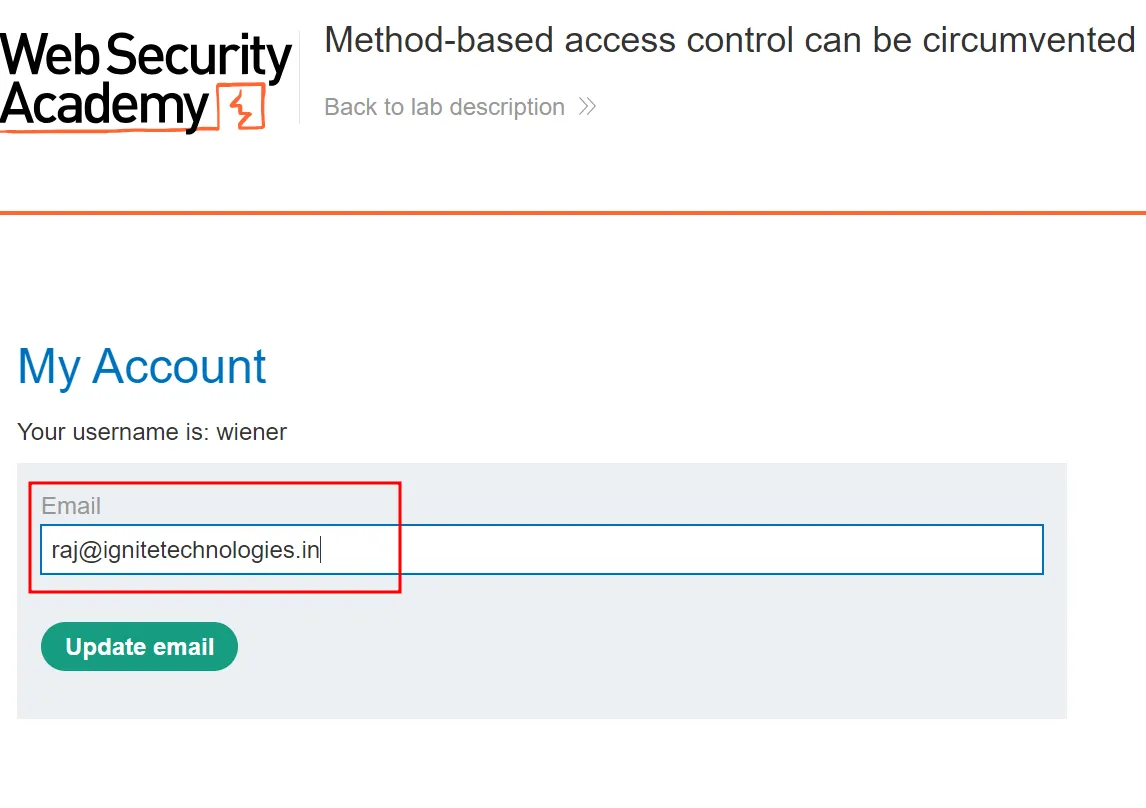Click the lab title heading text

coord(730,40)
